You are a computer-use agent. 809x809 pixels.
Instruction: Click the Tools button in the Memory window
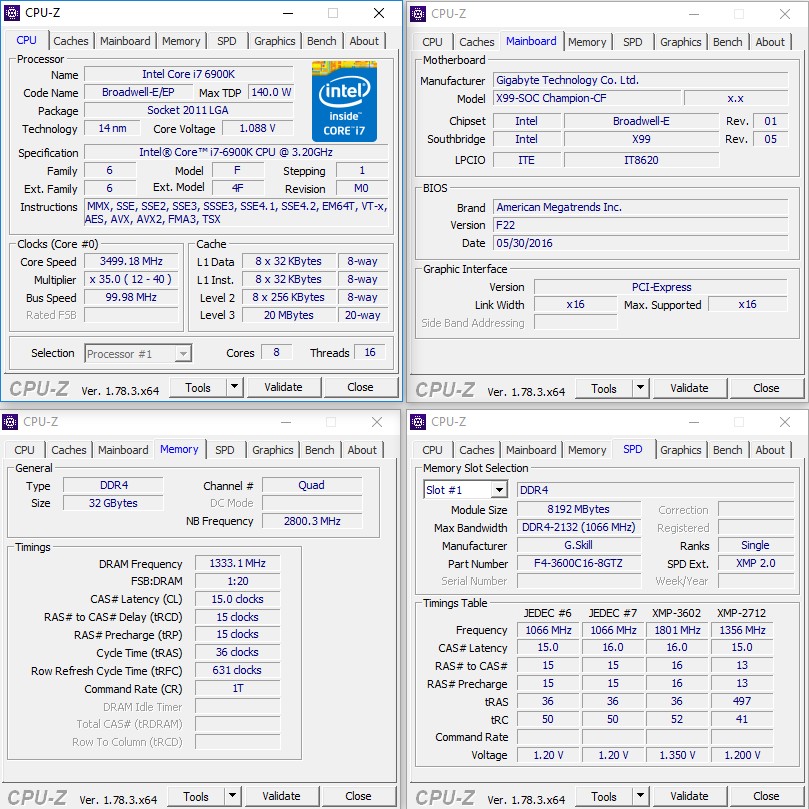(196, 796)
